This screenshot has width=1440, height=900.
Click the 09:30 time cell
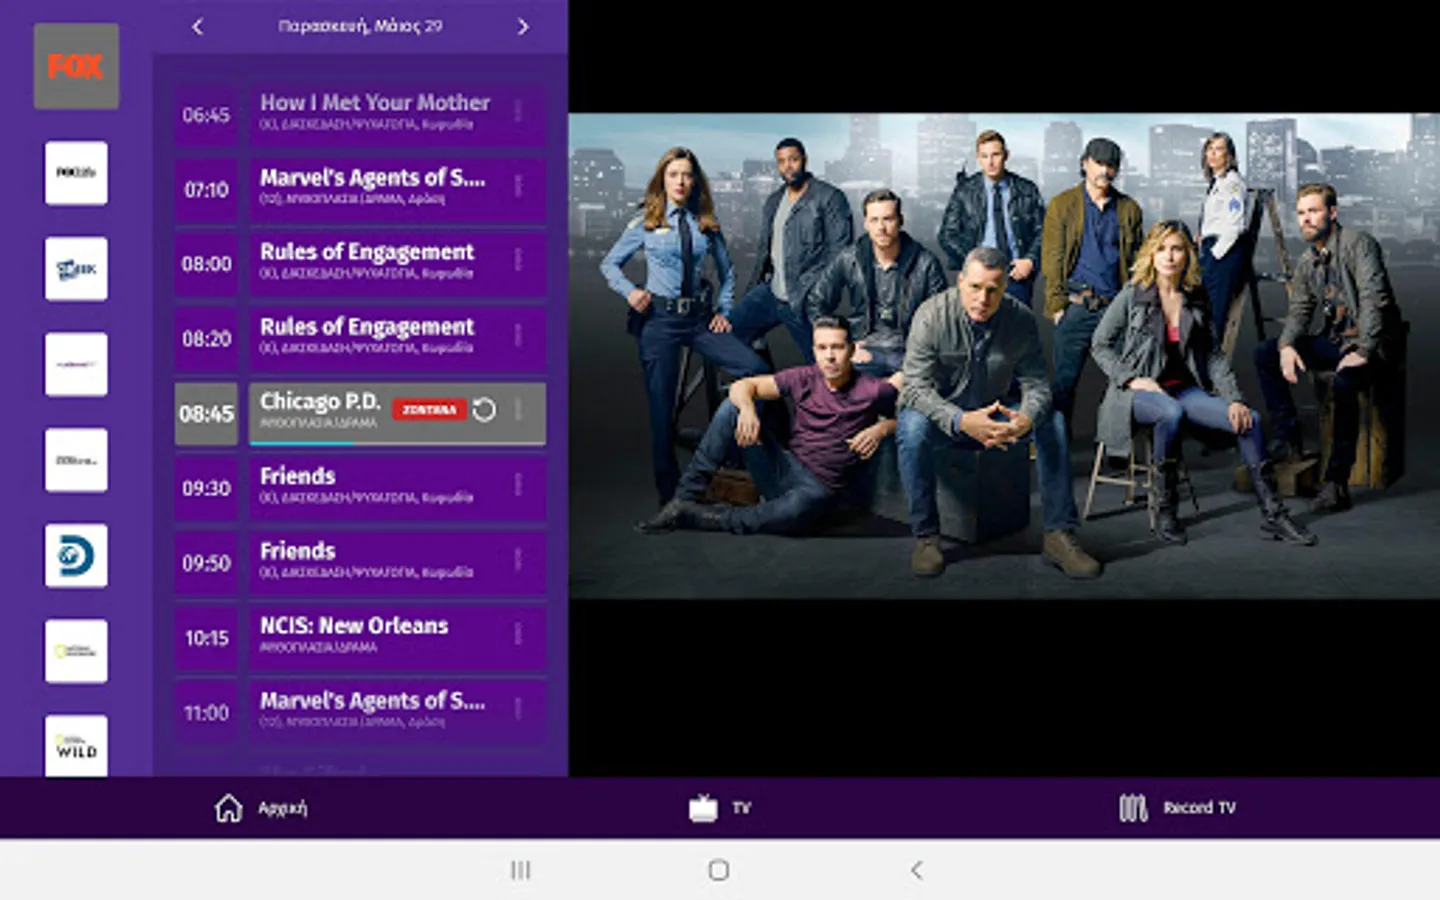[x=206, y=488]
